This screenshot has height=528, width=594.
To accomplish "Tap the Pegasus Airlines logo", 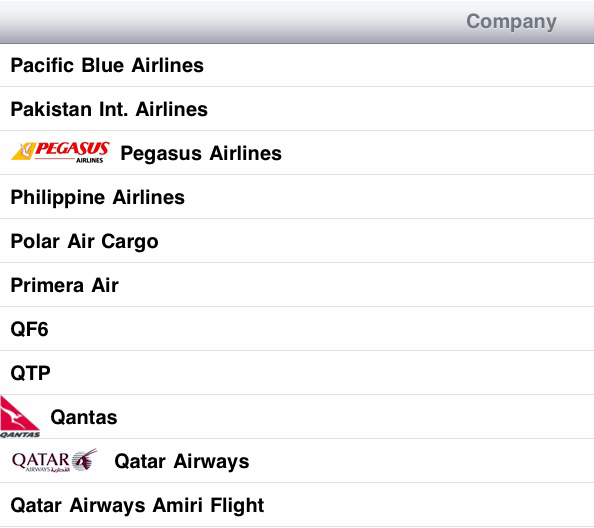I will click(x=61, y=152).
